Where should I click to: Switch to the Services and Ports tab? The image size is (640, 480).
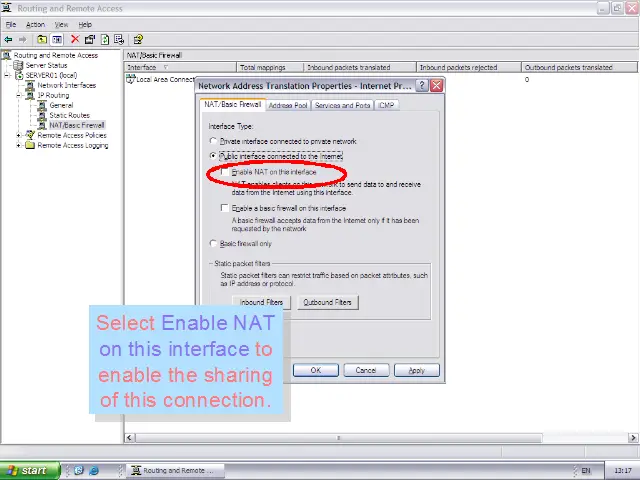click(342, 105)
